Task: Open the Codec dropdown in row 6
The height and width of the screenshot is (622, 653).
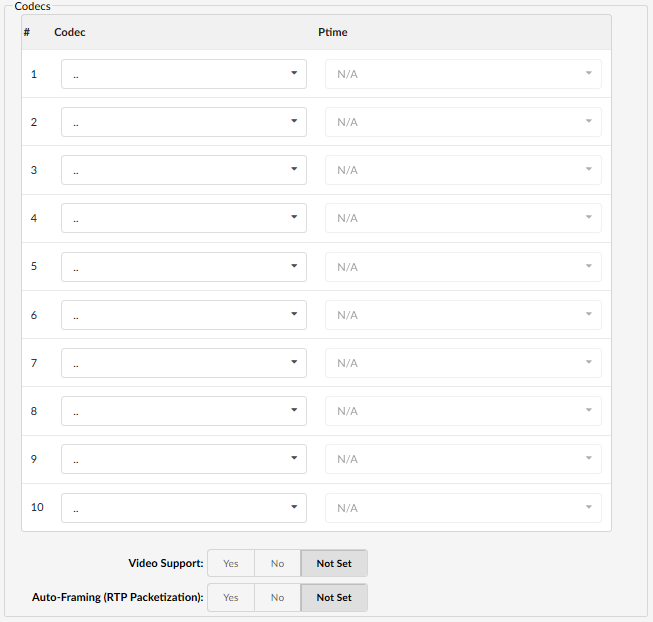Action: point(183,315)
